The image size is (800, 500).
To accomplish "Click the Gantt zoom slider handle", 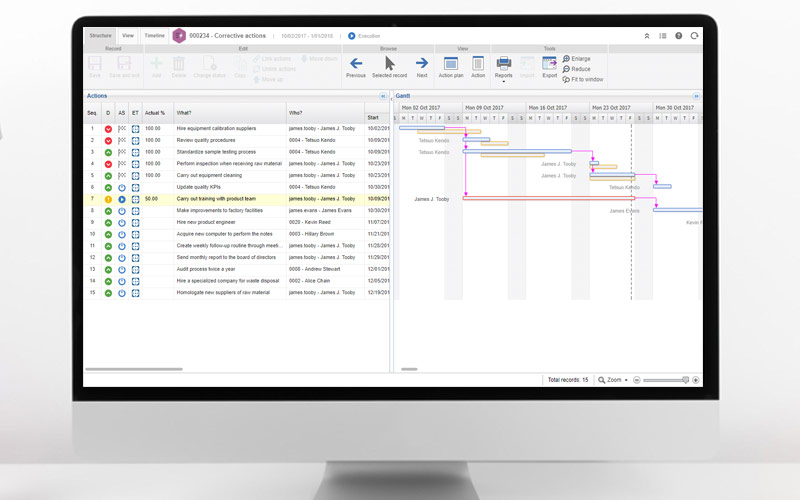I will click(685, 380).
